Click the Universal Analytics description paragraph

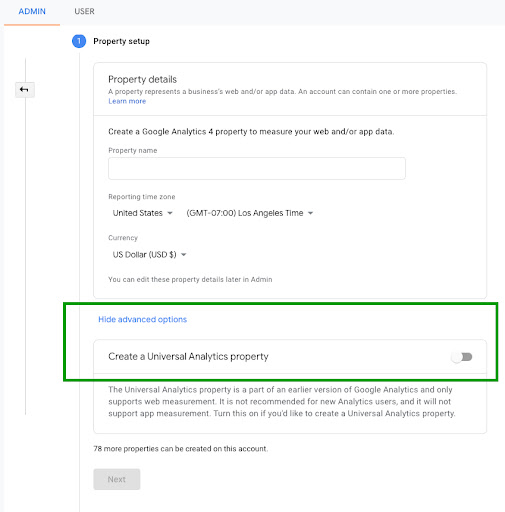(282, 401)
